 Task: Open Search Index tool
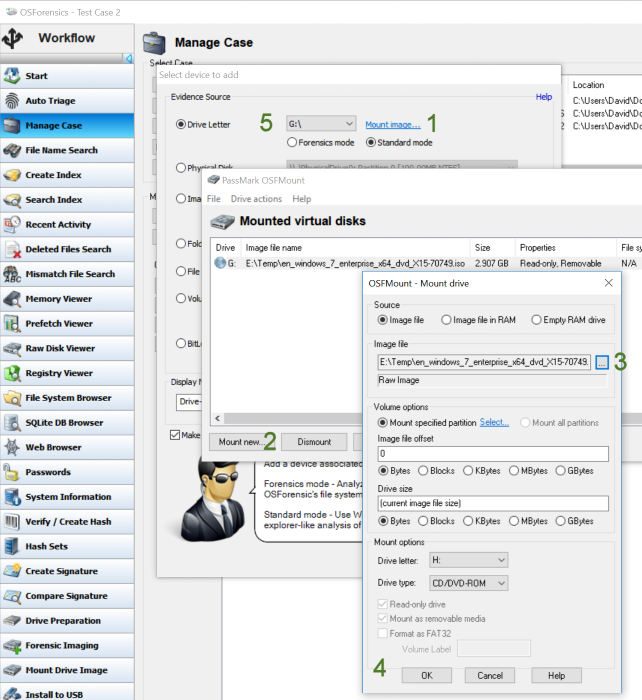(67, 200)
